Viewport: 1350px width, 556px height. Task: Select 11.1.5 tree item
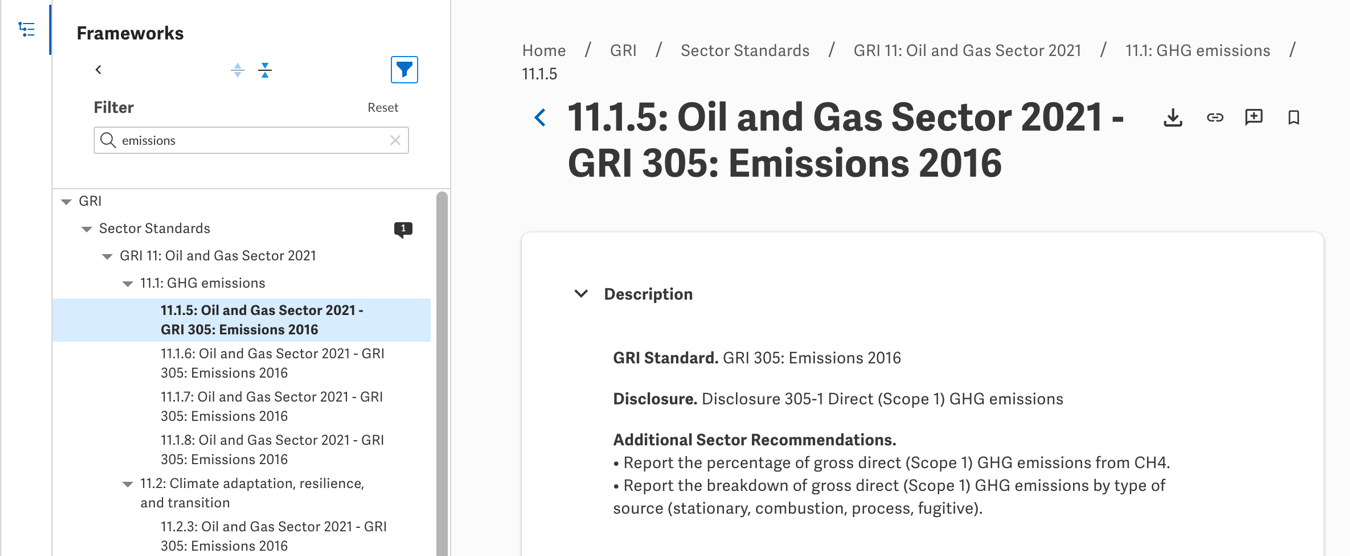tap(242, 320)
